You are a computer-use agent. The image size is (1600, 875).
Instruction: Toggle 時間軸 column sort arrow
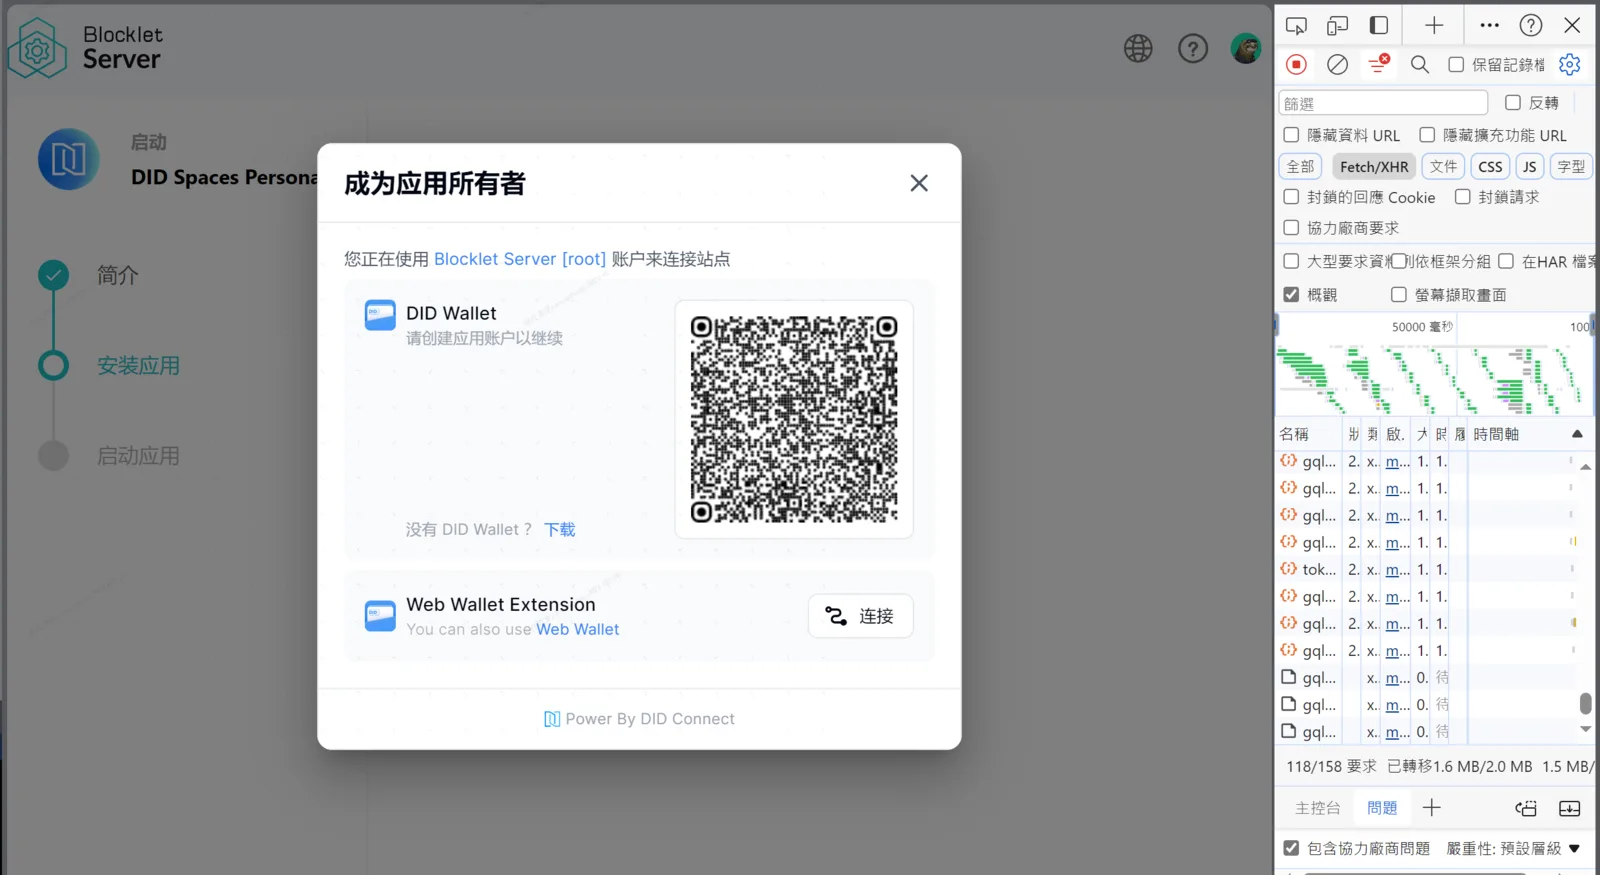click(1577, 434)
